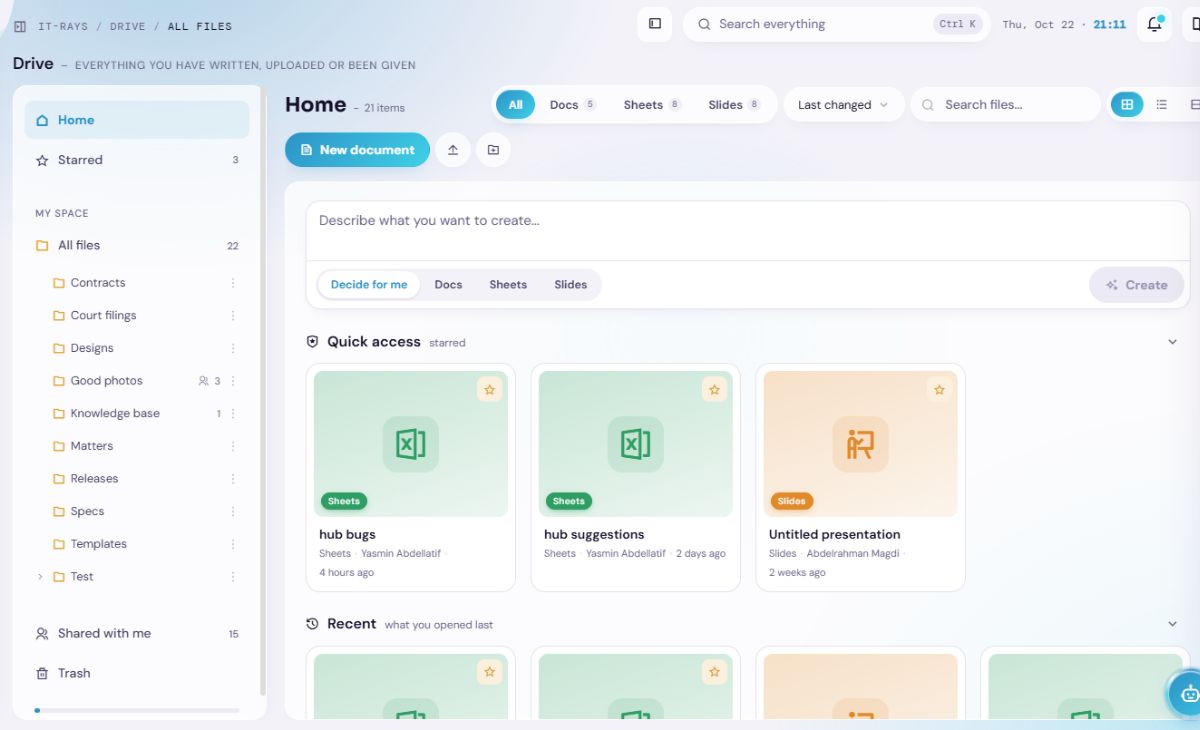The height and width of the screenshot is (730, 1200).
Task: Toggle the left sidebar icon beside IT-RAYS breadcrumb
Action: coord(20,26)
